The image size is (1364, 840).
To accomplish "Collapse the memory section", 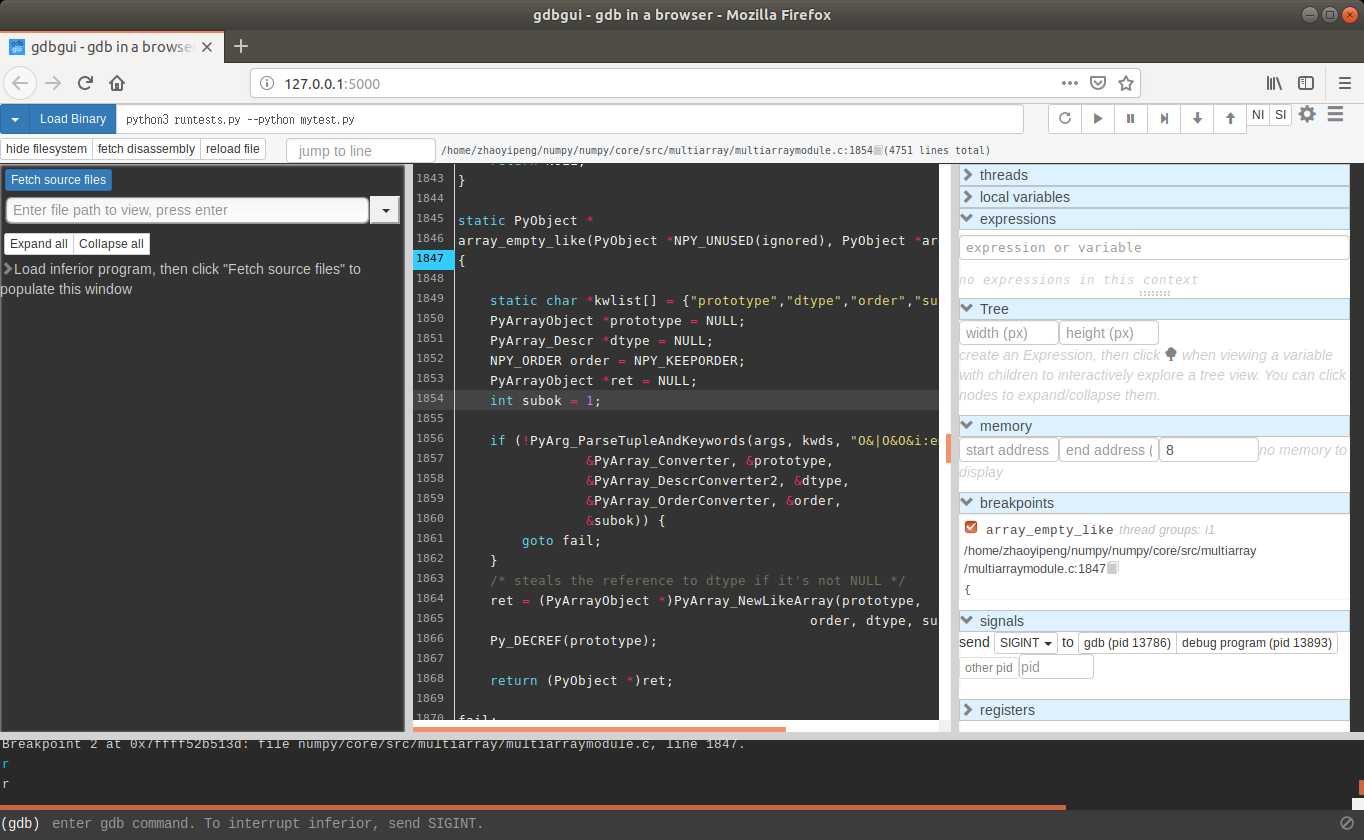I will click(x=1154, y=426).
